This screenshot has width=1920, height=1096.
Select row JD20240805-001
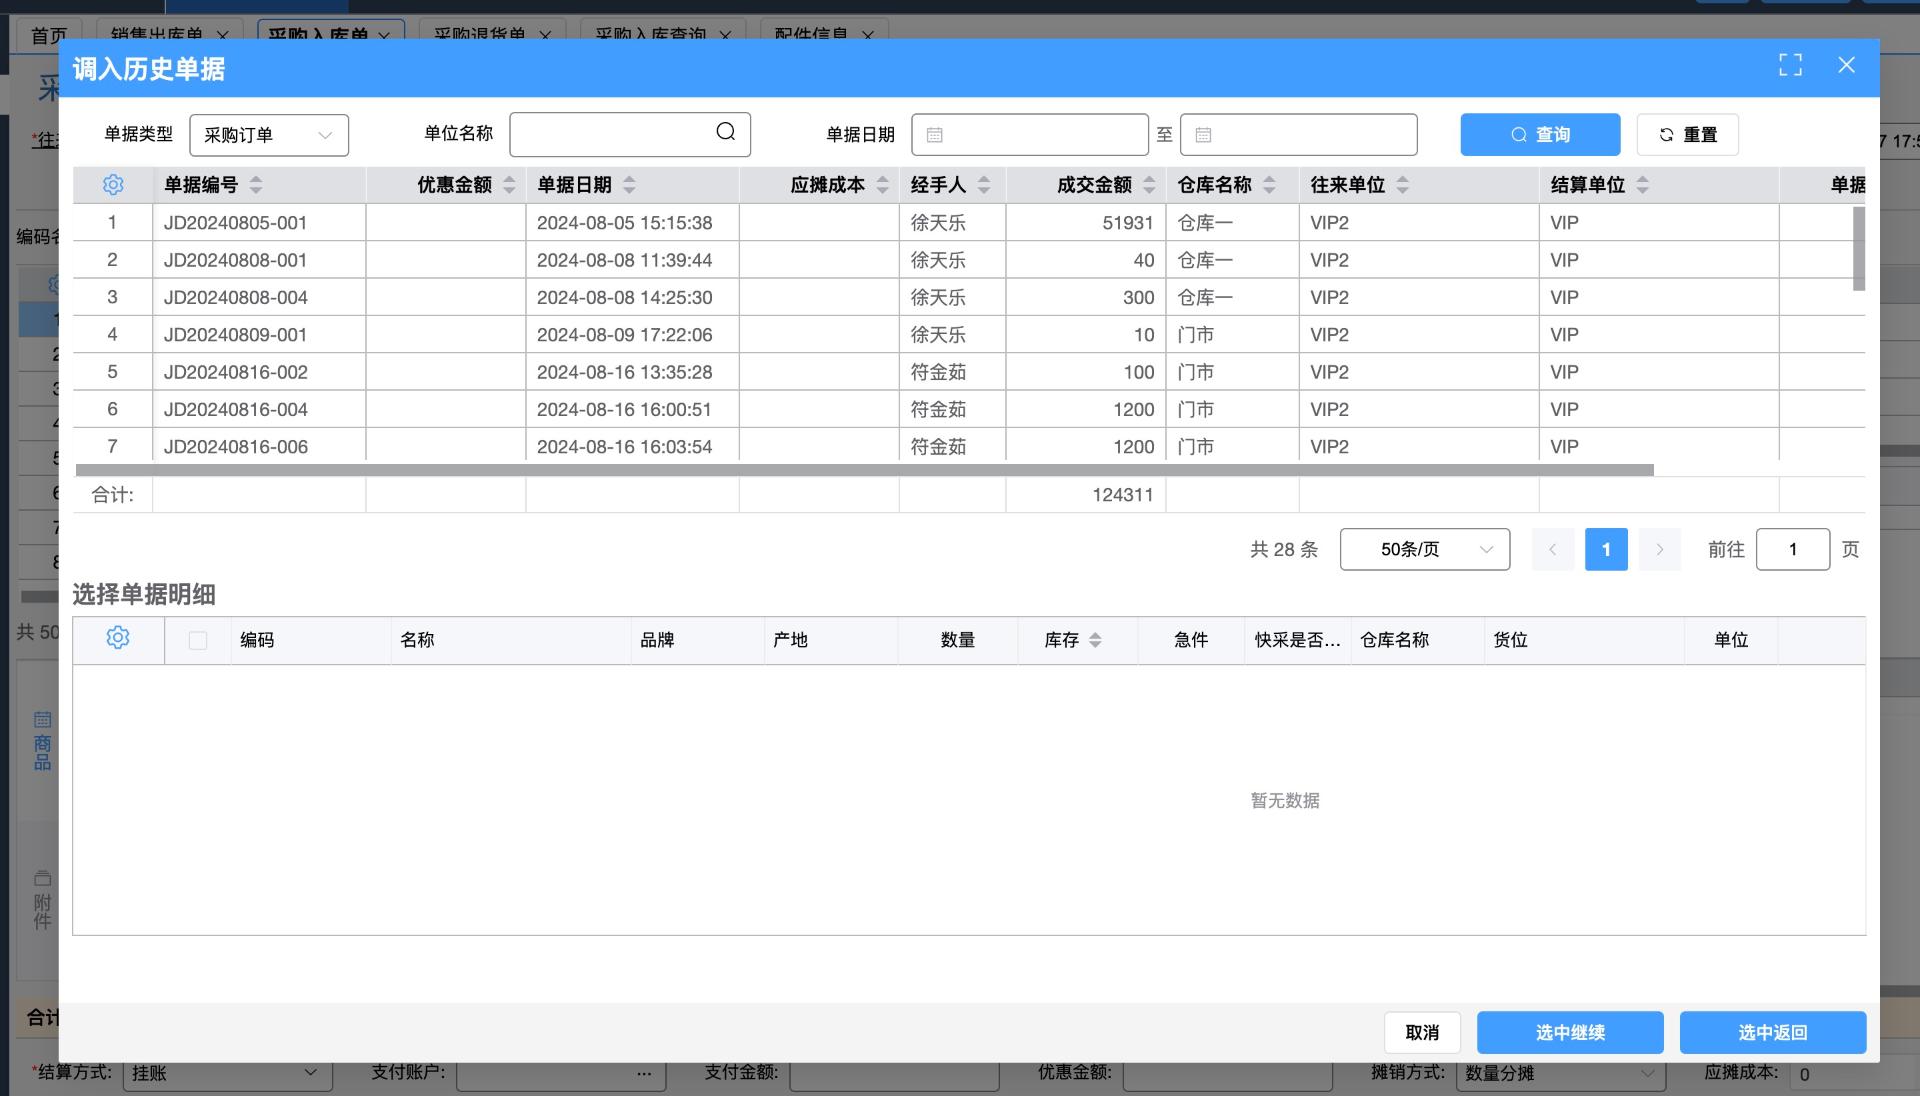pyautogui.click(x=969, y=223)
